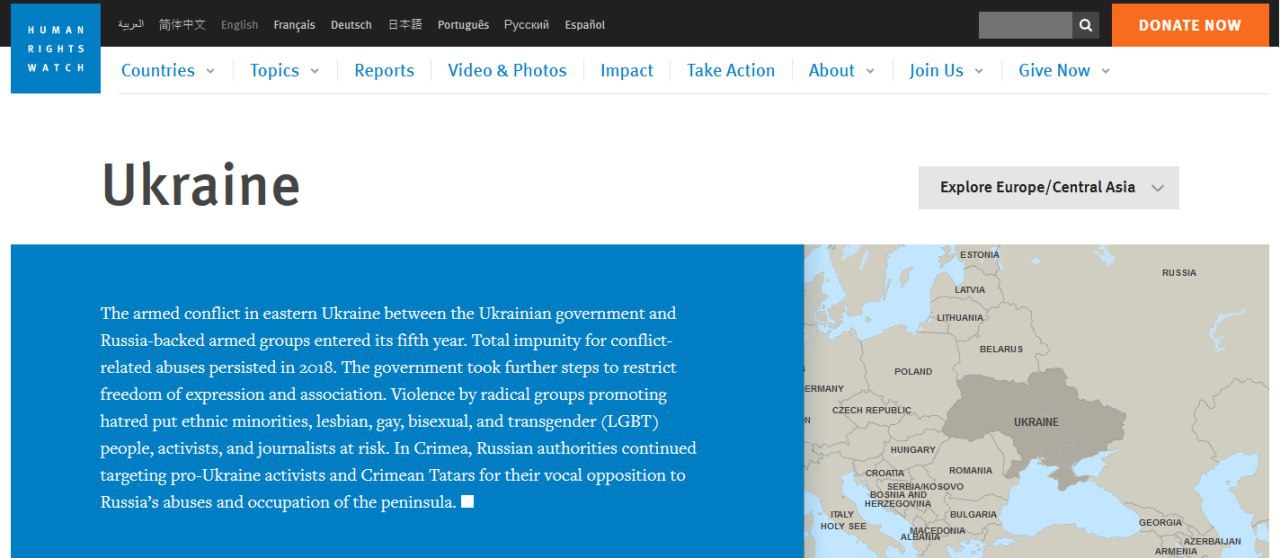Expand the chevron next to Topics

[314, 71]
